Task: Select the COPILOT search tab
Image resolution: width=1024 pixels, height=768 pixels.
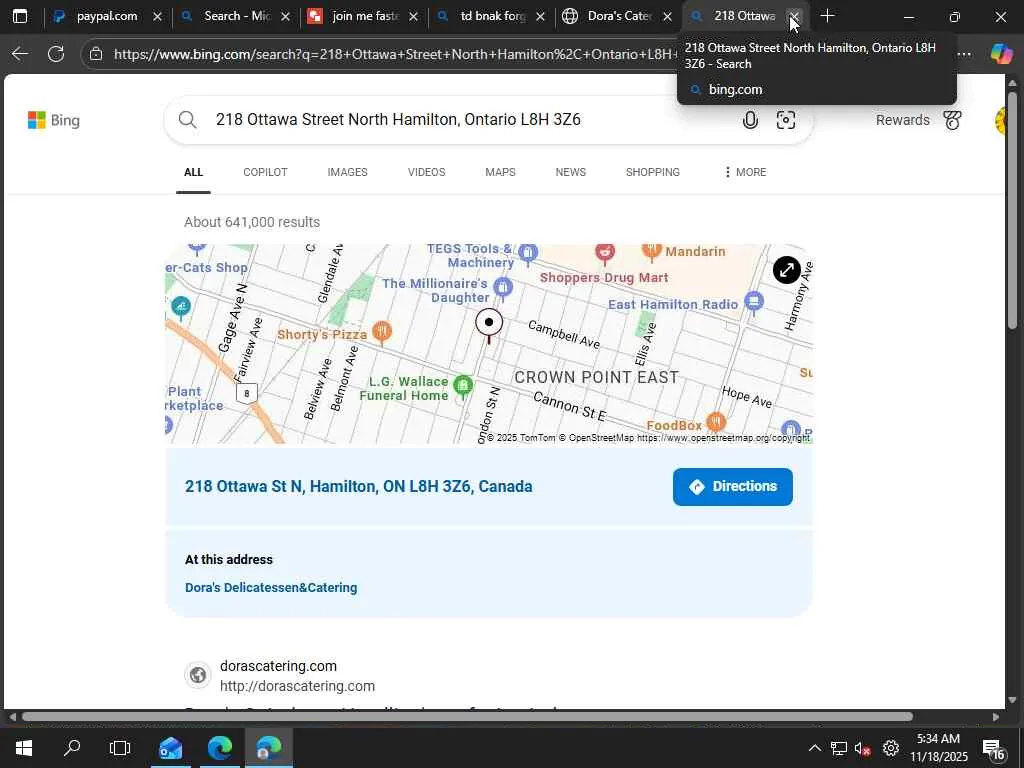Action: [265, 172]
